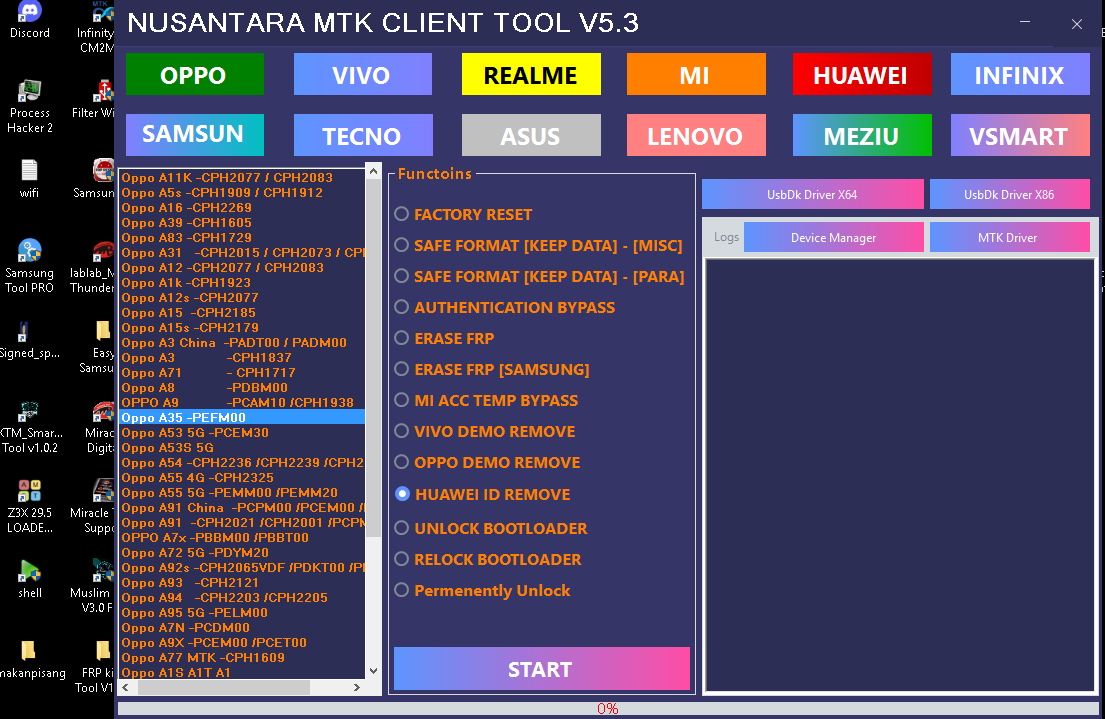Select Oppo A11K -CPH2077 model
This screenshot has width=1105, height=719.
[242, 178]
